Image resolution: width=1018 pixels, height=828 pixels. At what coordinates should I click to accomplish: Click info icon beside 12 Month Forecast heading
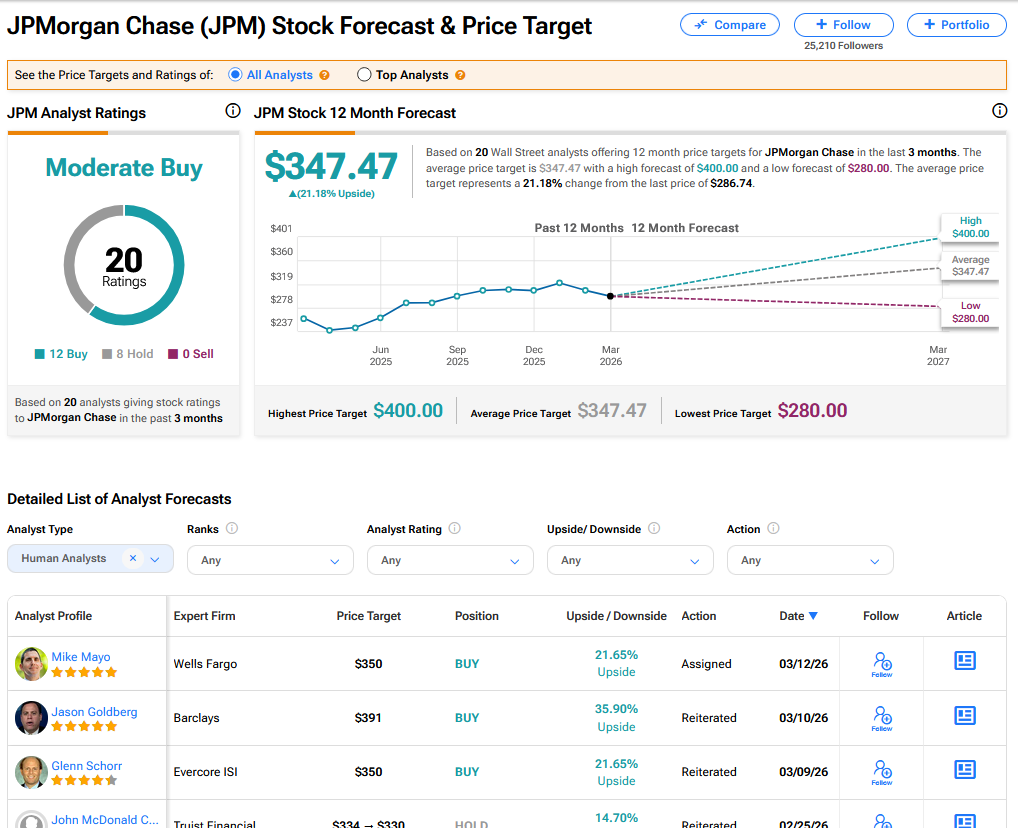coord(999,111)
